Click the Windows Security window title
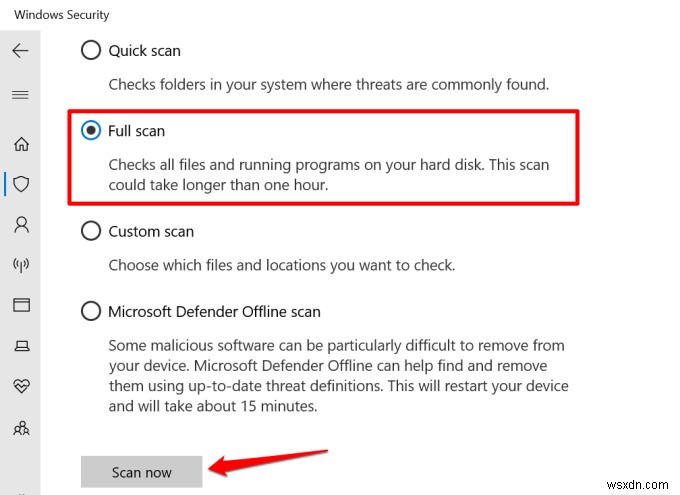Image resolution: width=680 pixels, height=495 pixels. point(62,15)
